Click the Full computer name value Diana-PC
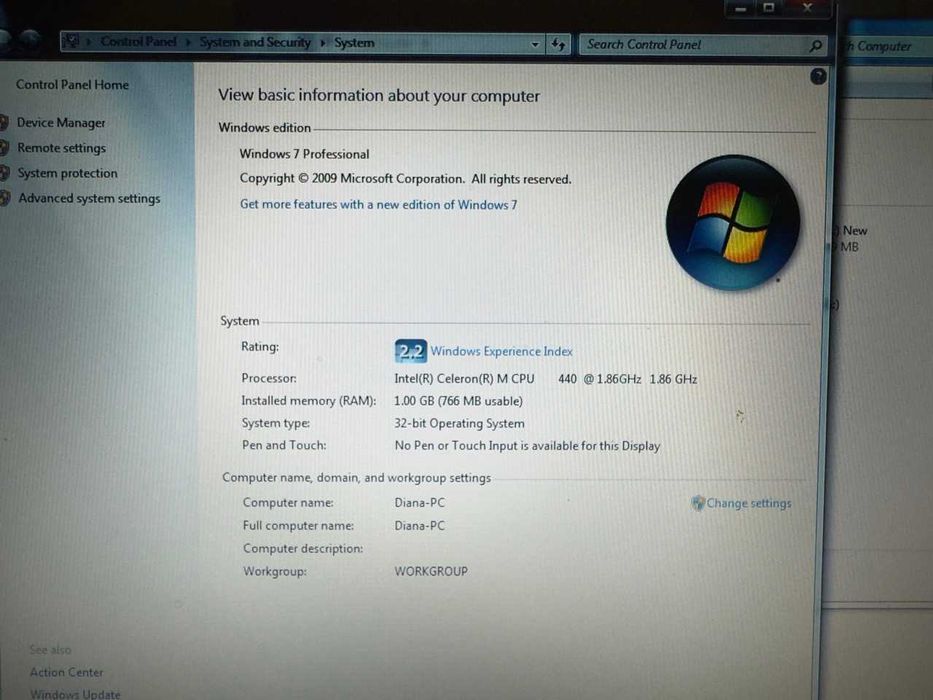This screenshot has width=933, height=700. (419, 526)
